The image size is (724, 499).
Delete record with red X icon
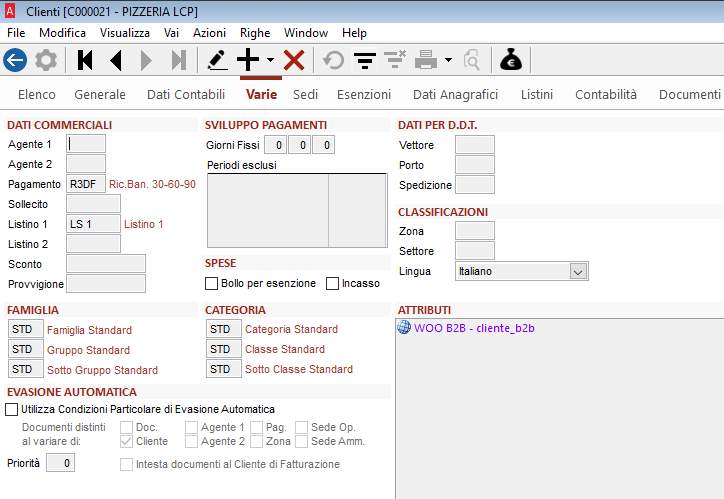(x=294, y=60)
